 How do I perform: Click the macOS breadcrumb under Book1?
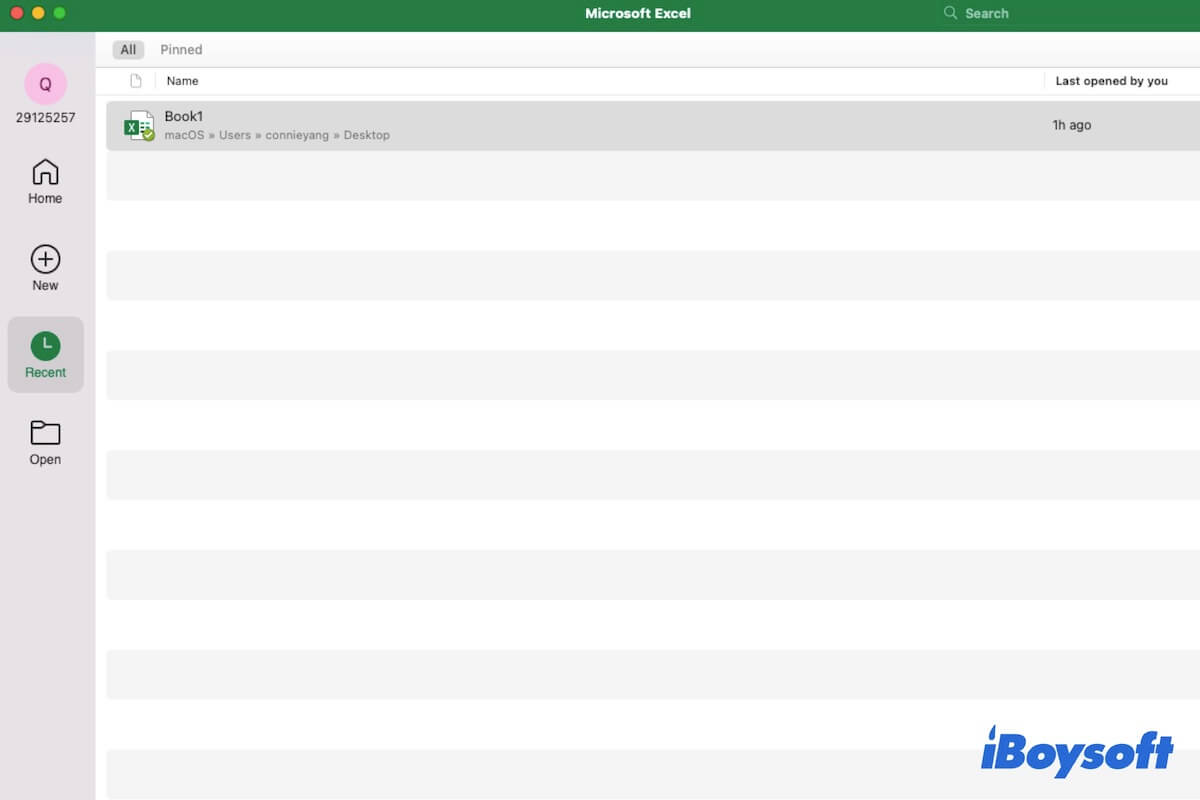tap(184, 135)
